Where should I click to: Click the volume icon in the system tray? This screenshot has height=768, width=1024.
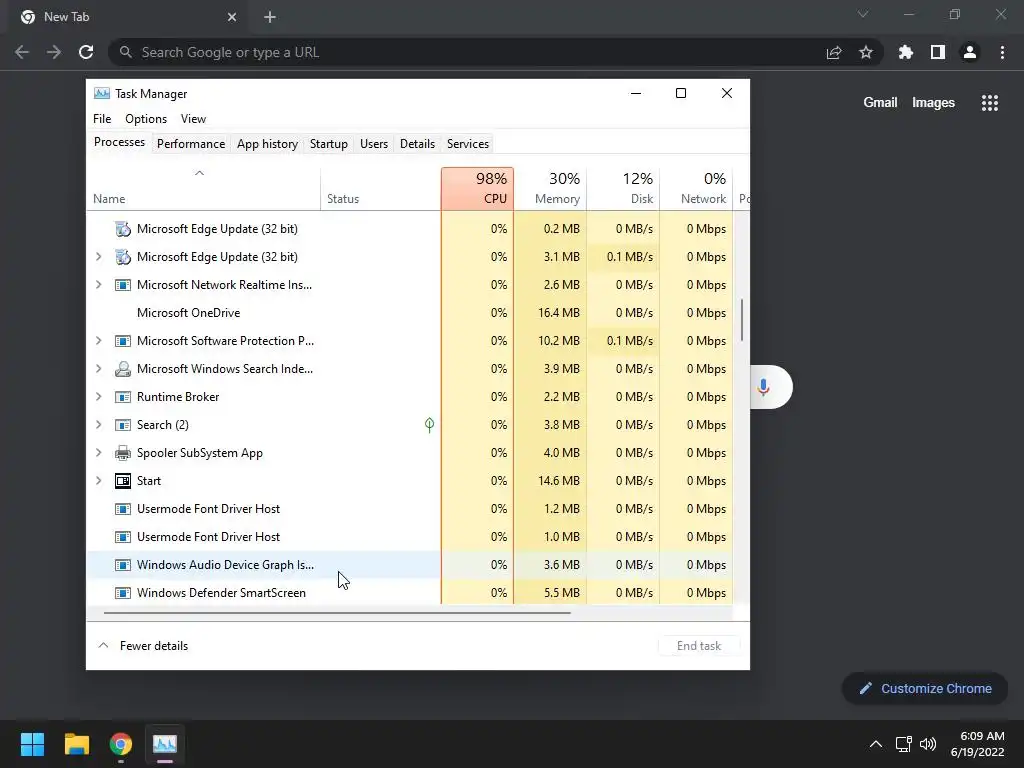click(x=927, y=744)
